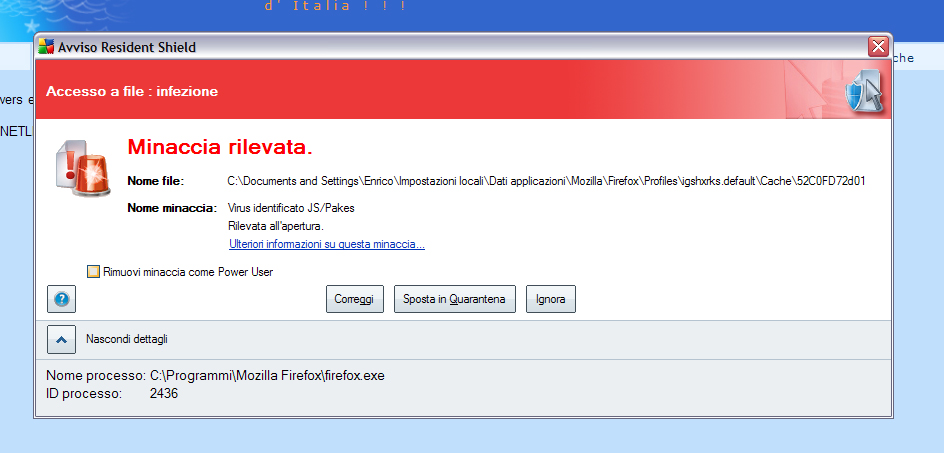Open Ulteriori informazioni su questa minaccia link

326,244
